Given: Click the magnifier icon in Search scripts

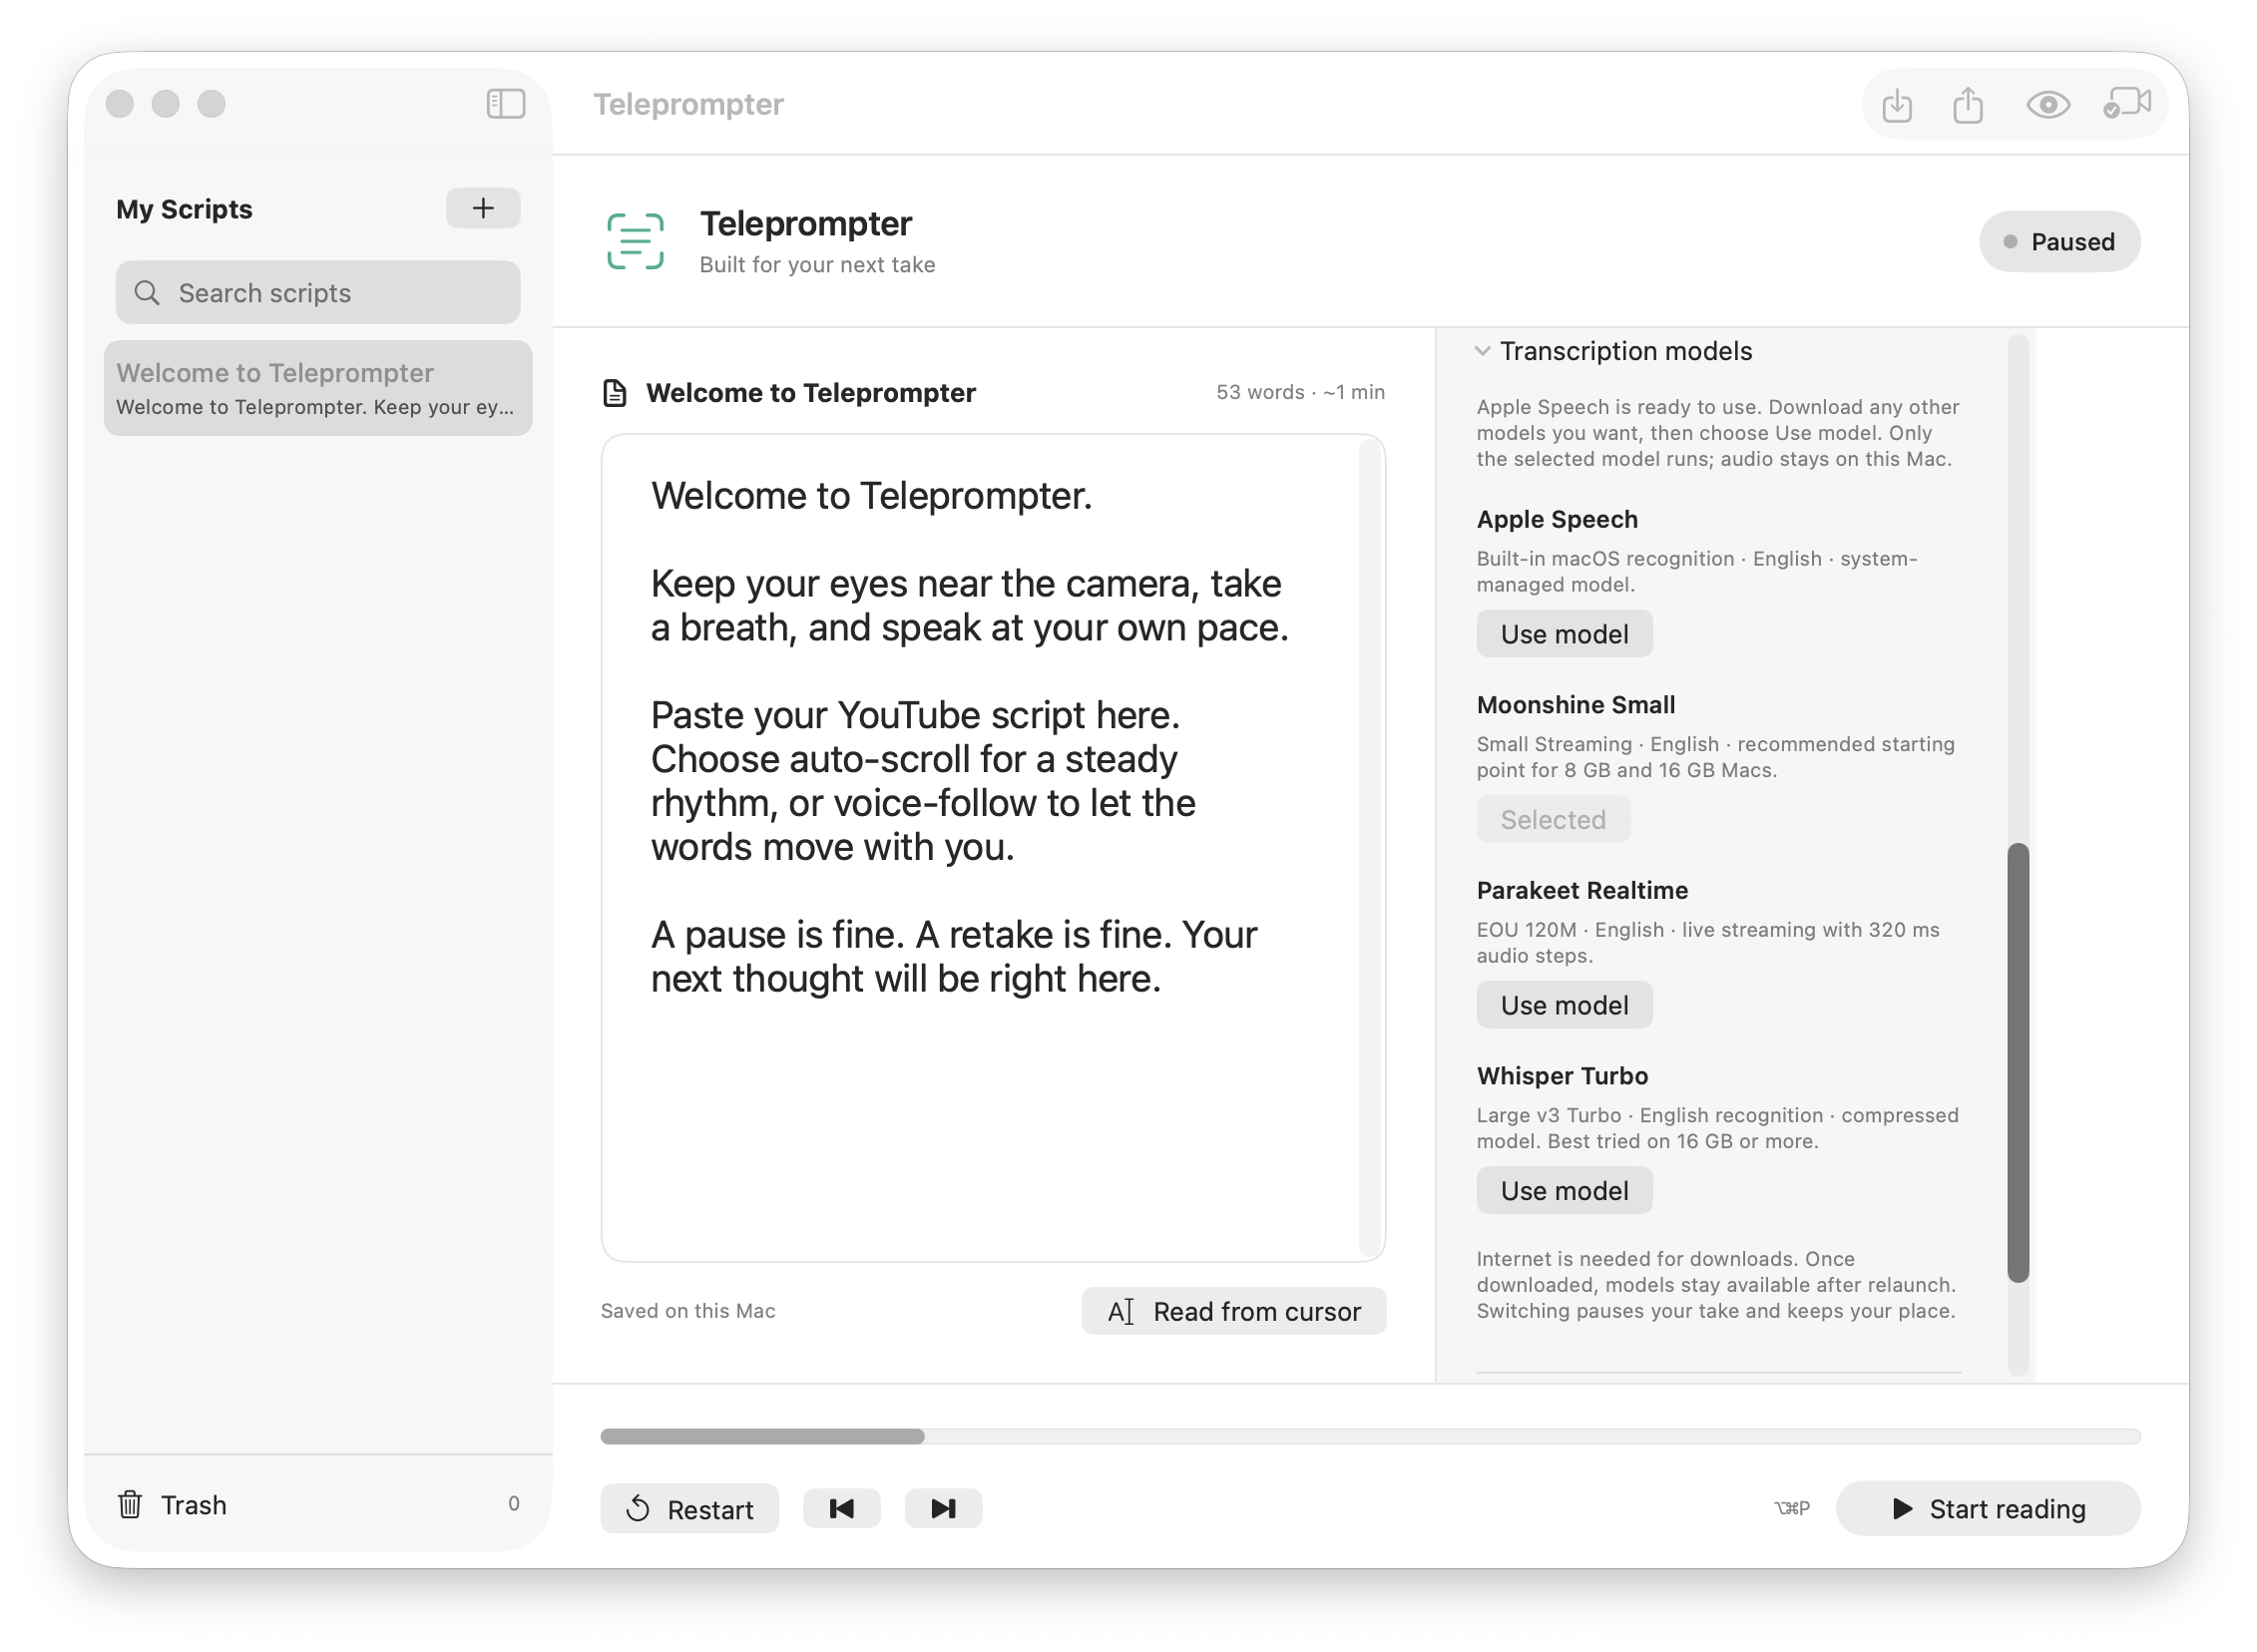Looking at the screenshot, I should [147, 293].
